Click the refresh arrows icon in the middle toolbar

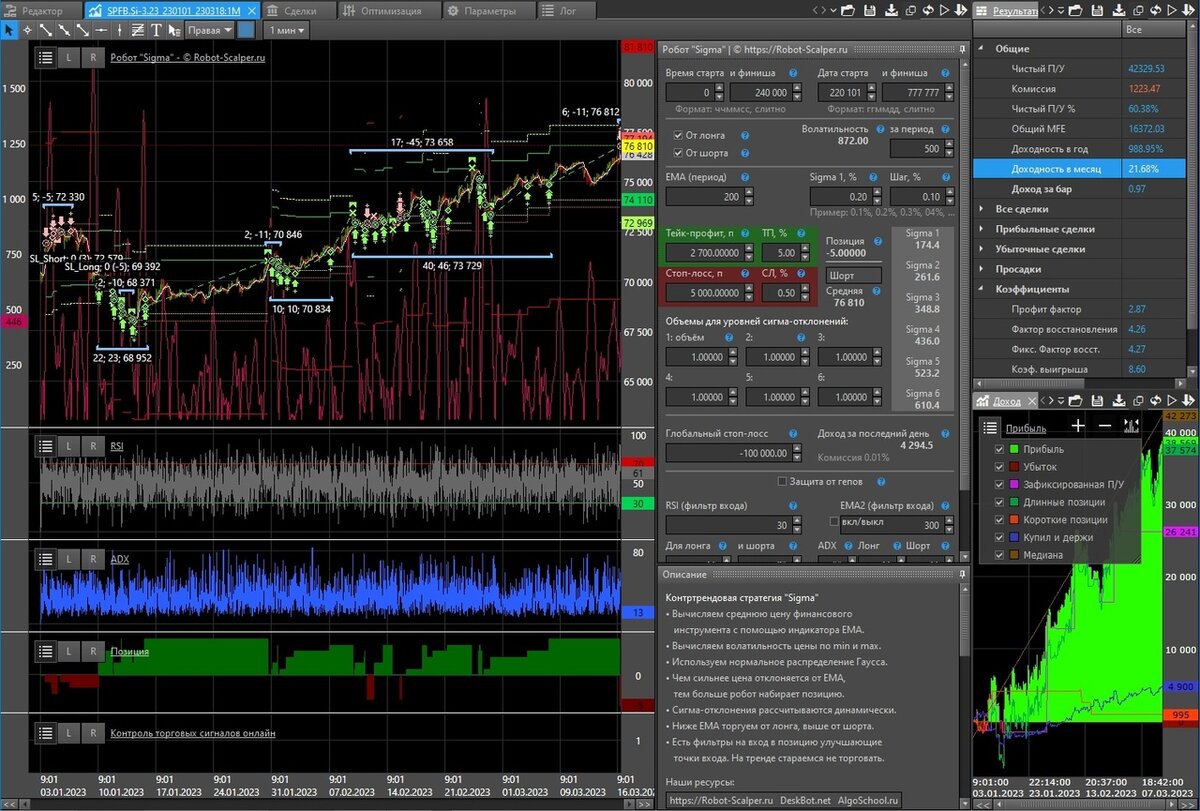point(927,11)
